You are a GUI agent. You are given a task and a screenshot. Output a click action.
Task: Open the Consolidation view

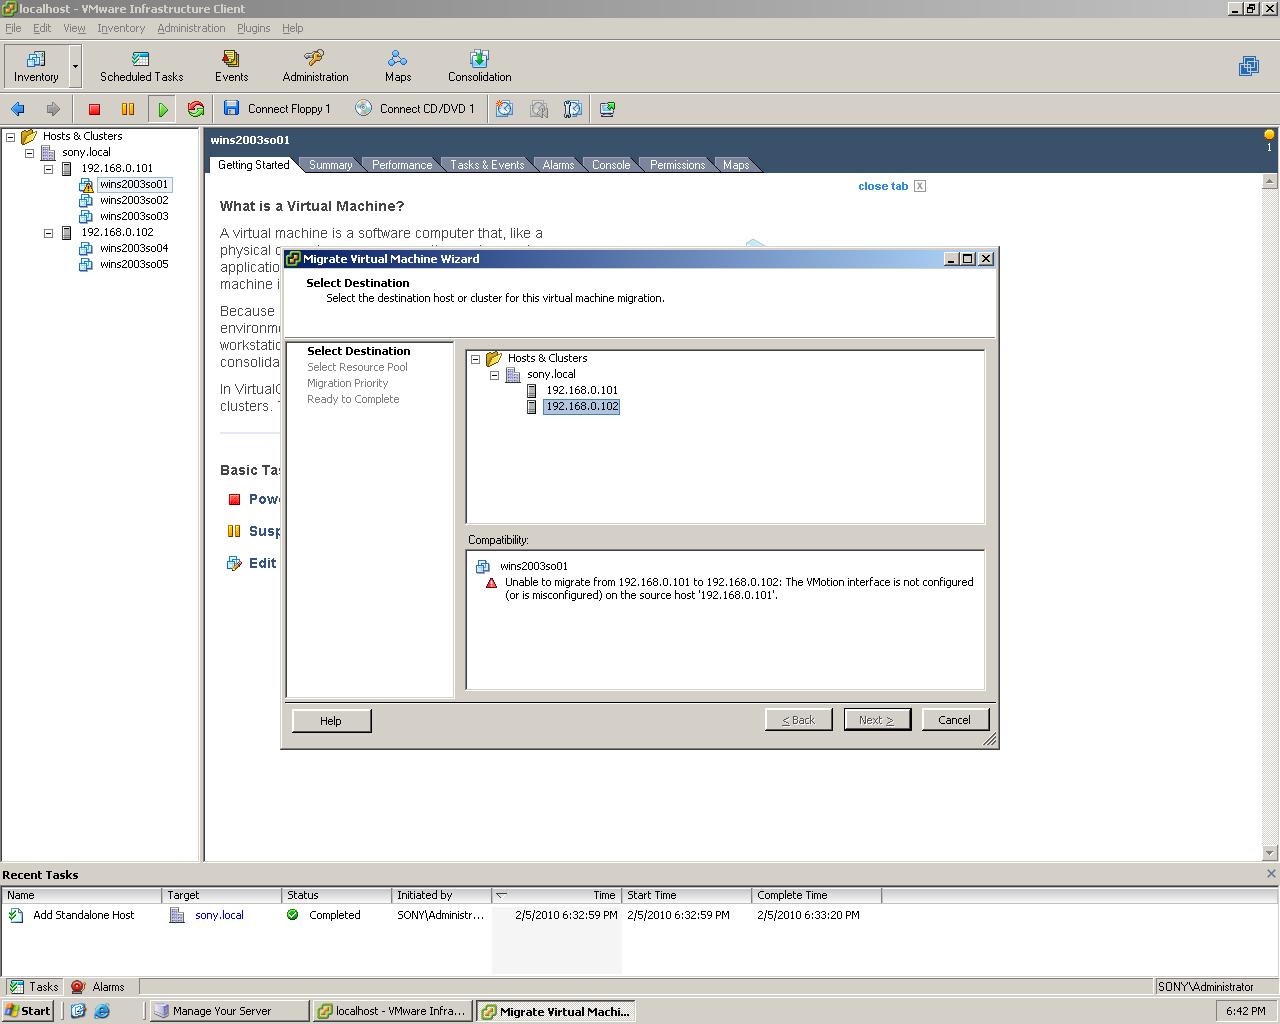(478, 63)
